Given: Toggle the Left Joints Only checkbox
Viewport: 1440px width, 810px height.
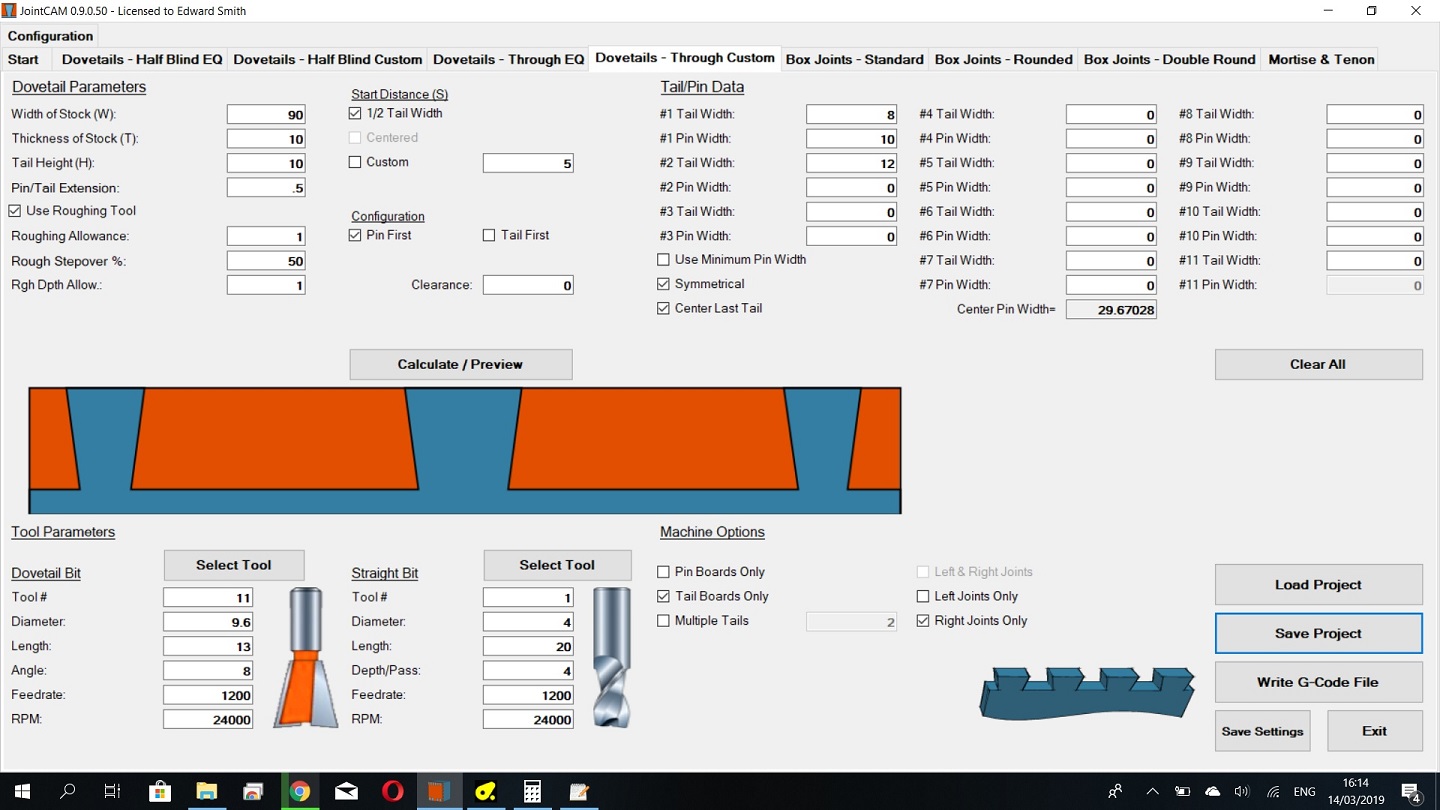Looking at the screenshot, I should coord(923,597).
